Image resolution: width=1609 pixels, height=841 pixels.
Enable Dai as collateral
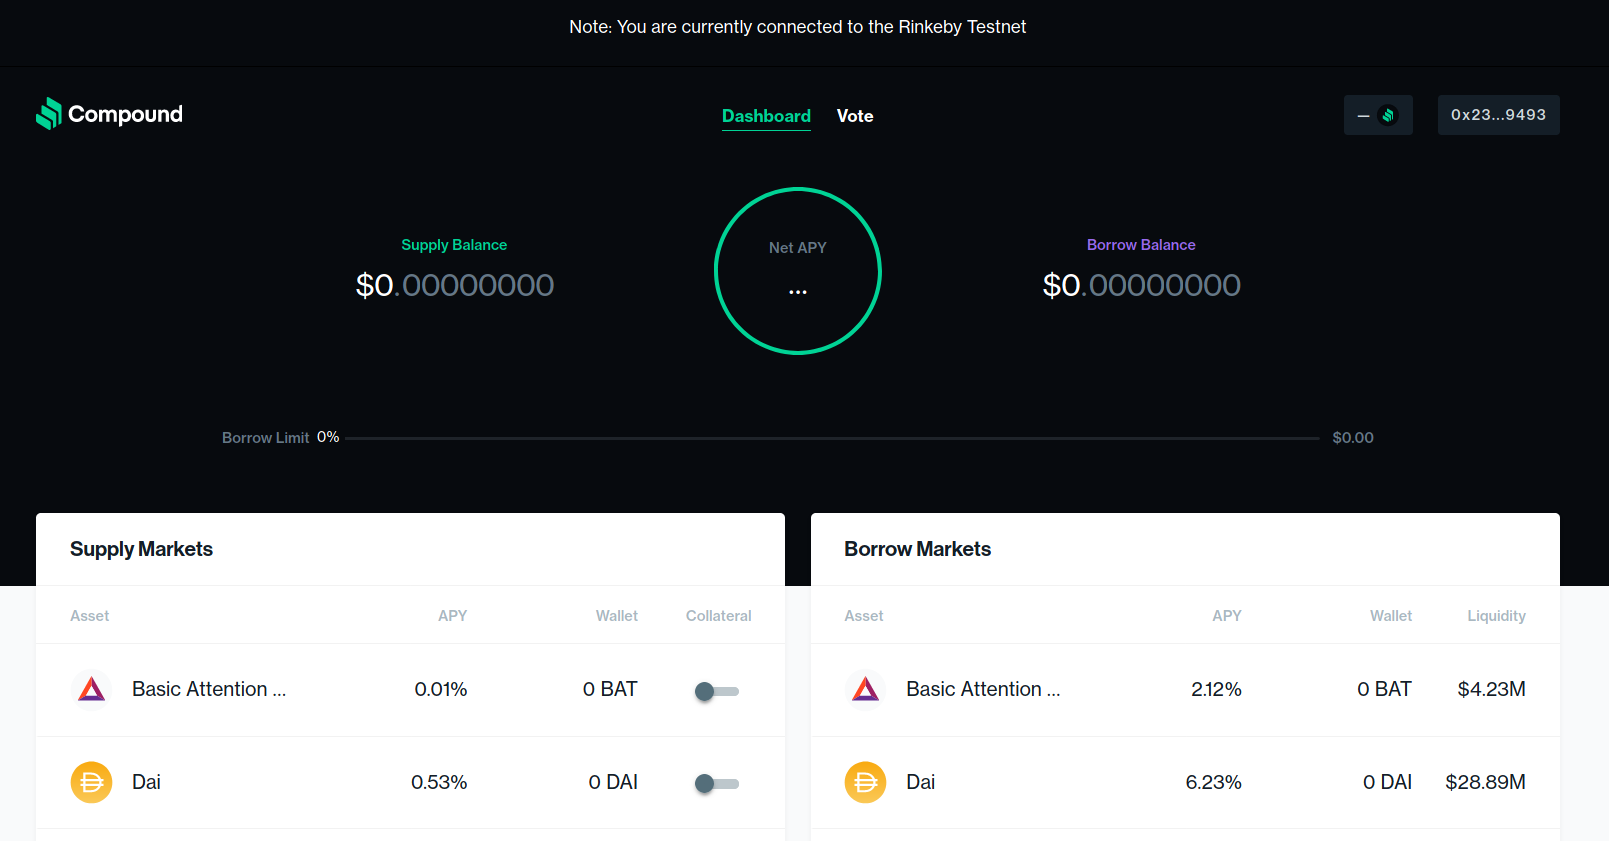click(717, 784)
